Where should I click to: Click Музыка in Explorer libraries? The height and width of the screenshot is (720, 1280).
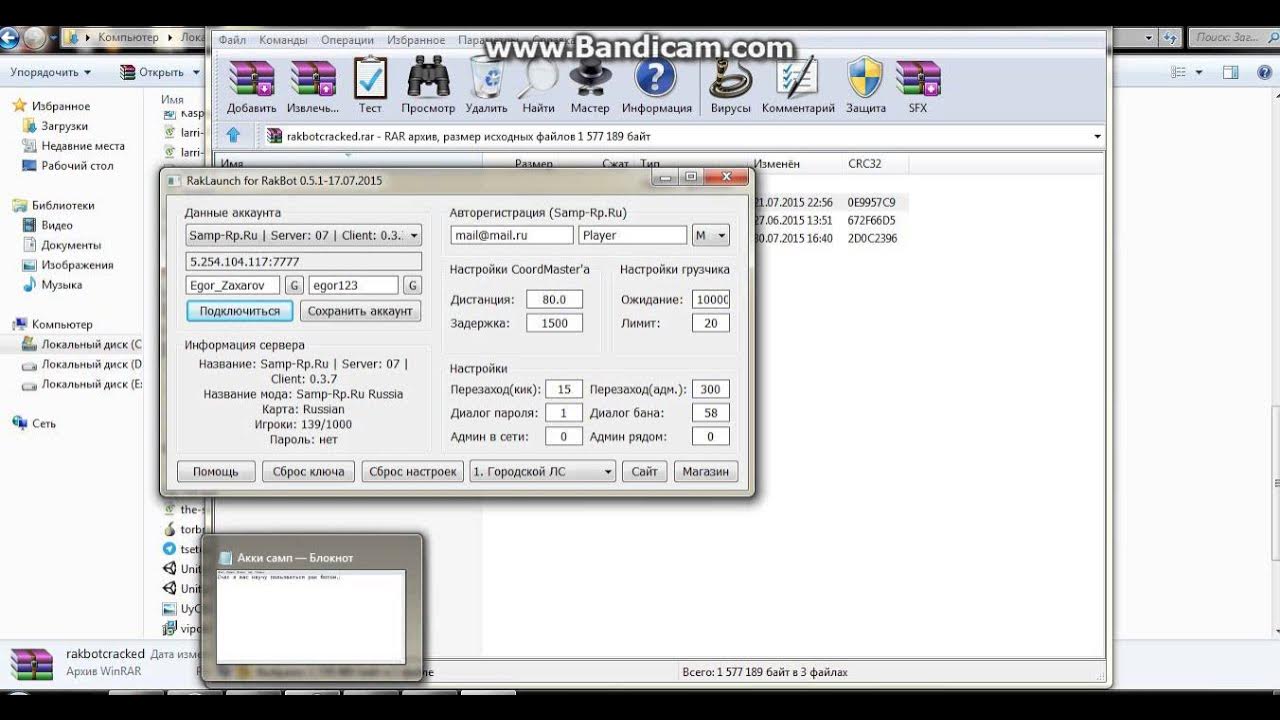click(61, 285)
